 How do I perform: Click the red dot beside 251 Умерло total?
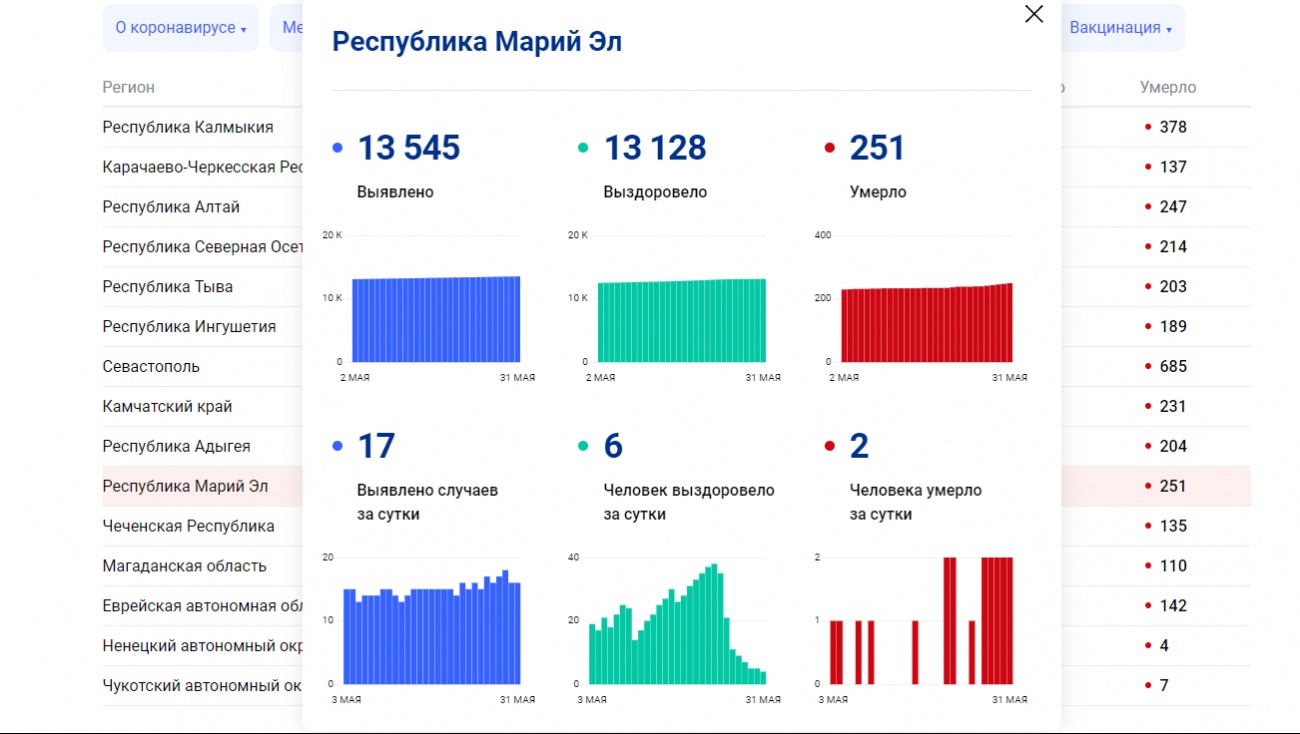tap(829, 149)
